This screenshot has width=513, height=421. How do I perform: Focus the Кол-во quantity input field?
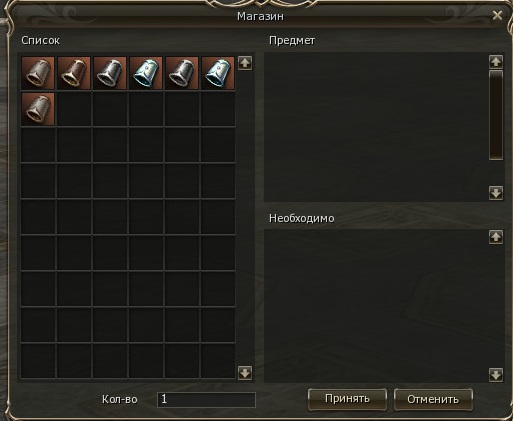click(x=206, y=400)
